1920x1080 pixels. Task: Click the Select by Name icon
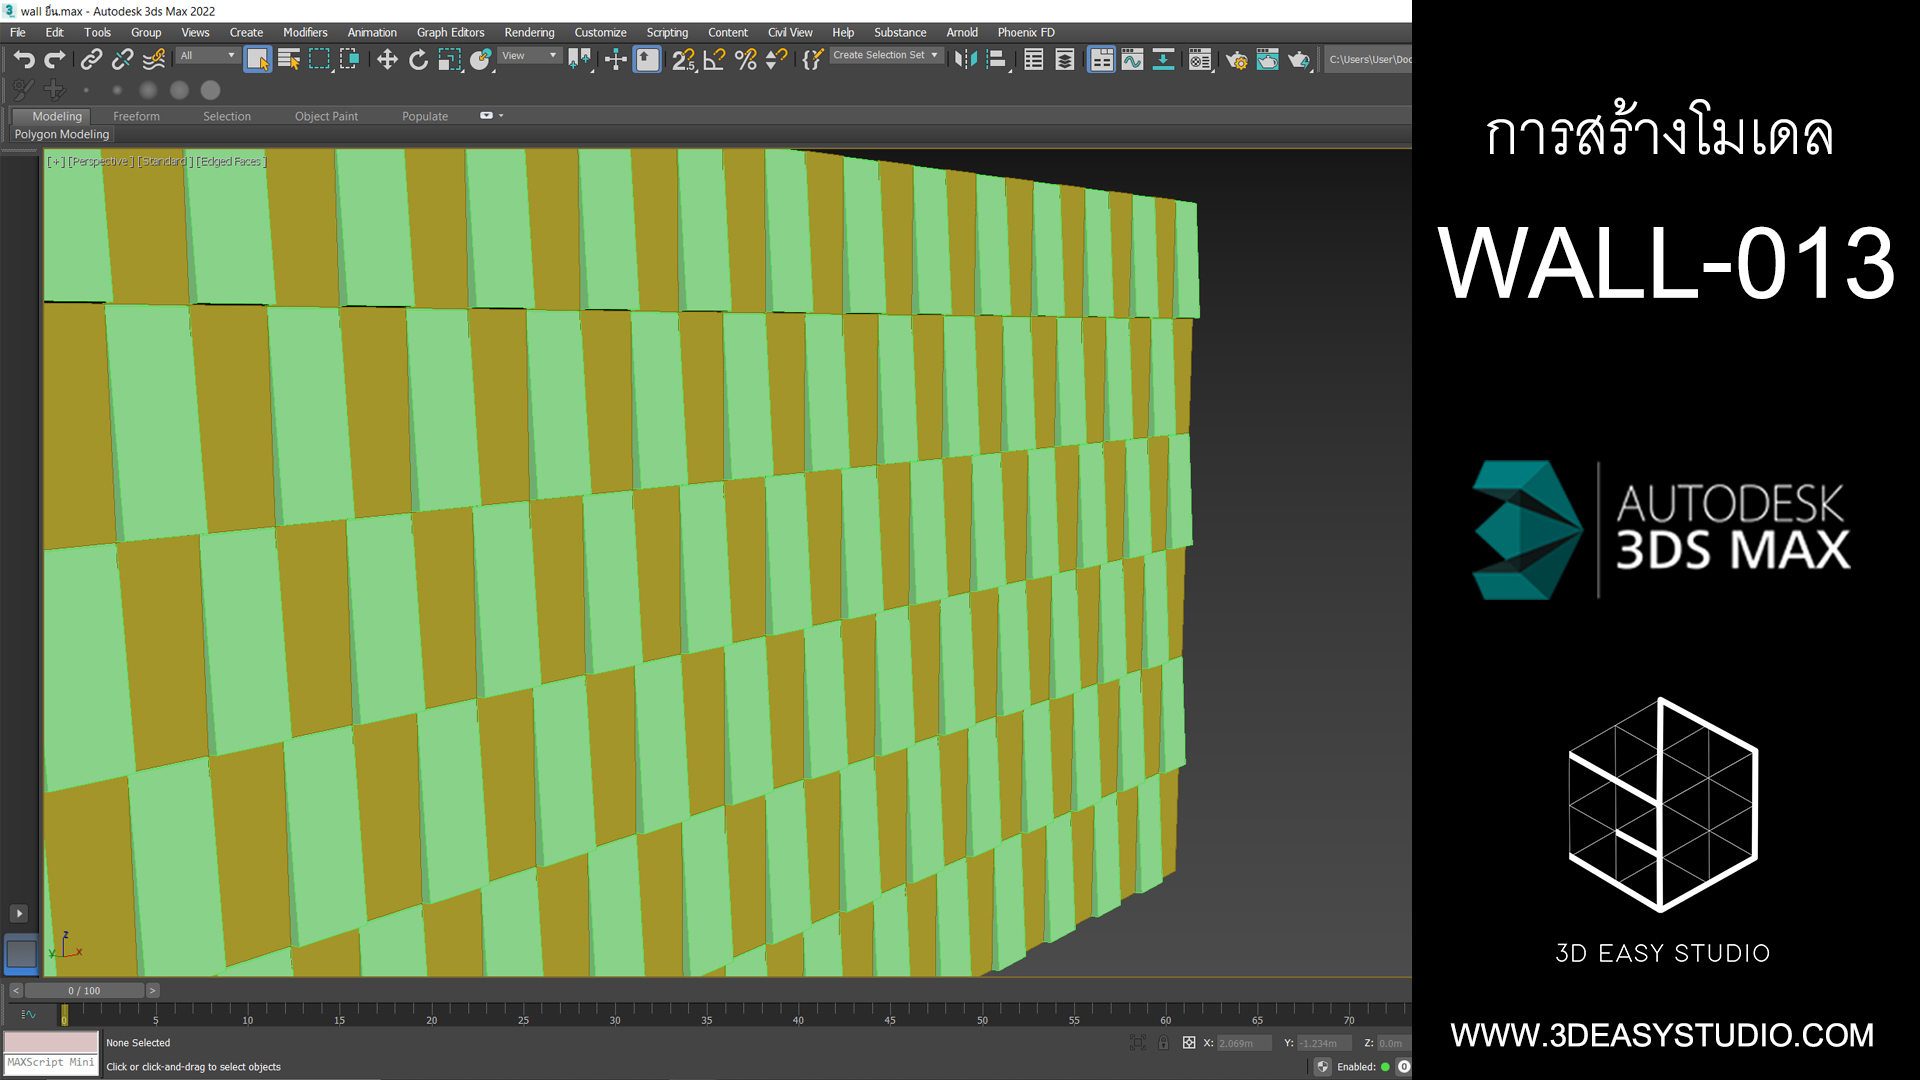pyautogui.click(x=289, y=60)
